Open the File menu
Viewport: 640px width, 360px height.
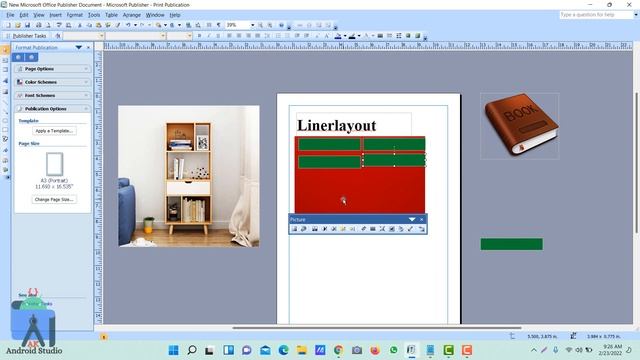pyautogui.click(x=10, y=15)
